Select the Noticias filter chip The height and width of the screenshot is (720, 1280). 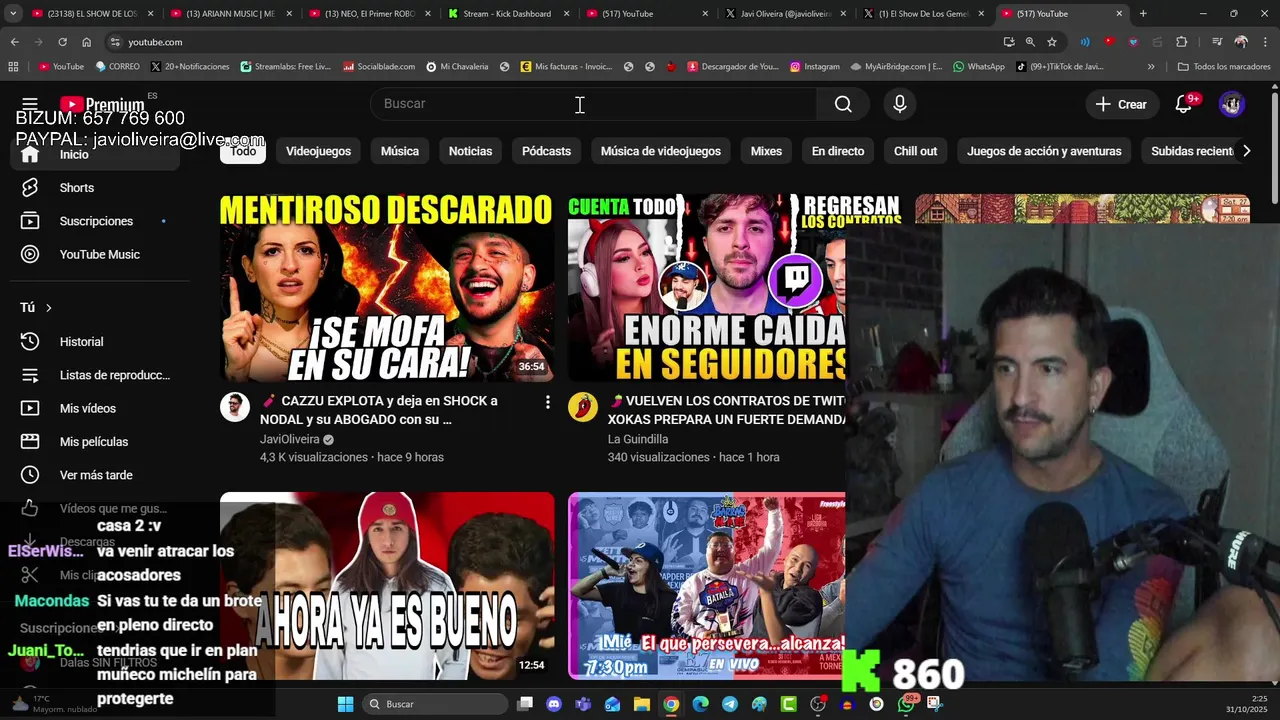[x=470, y=151]
